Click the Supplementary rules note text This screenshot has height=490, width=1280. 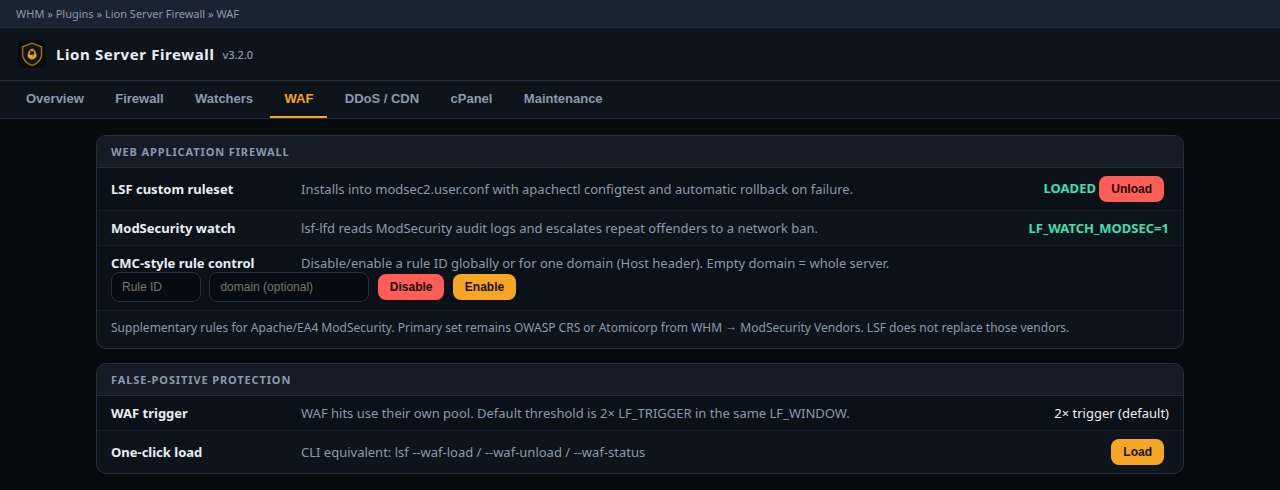click(x=590, y=328)
